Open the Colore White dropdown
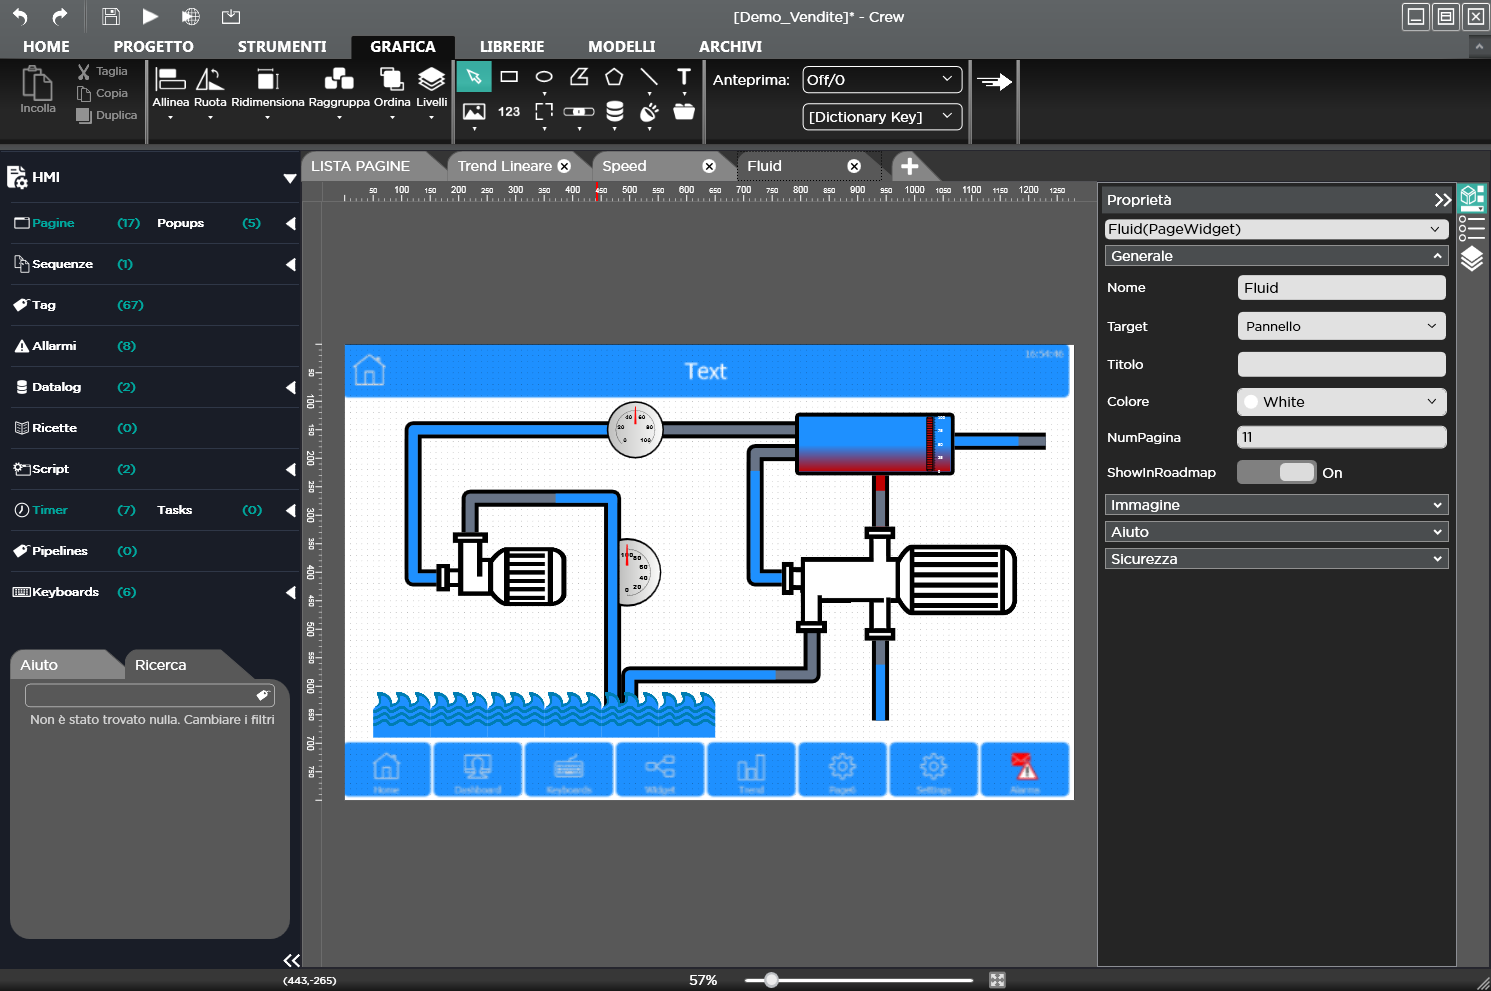1491x991 pixels. coord(1342,402)
